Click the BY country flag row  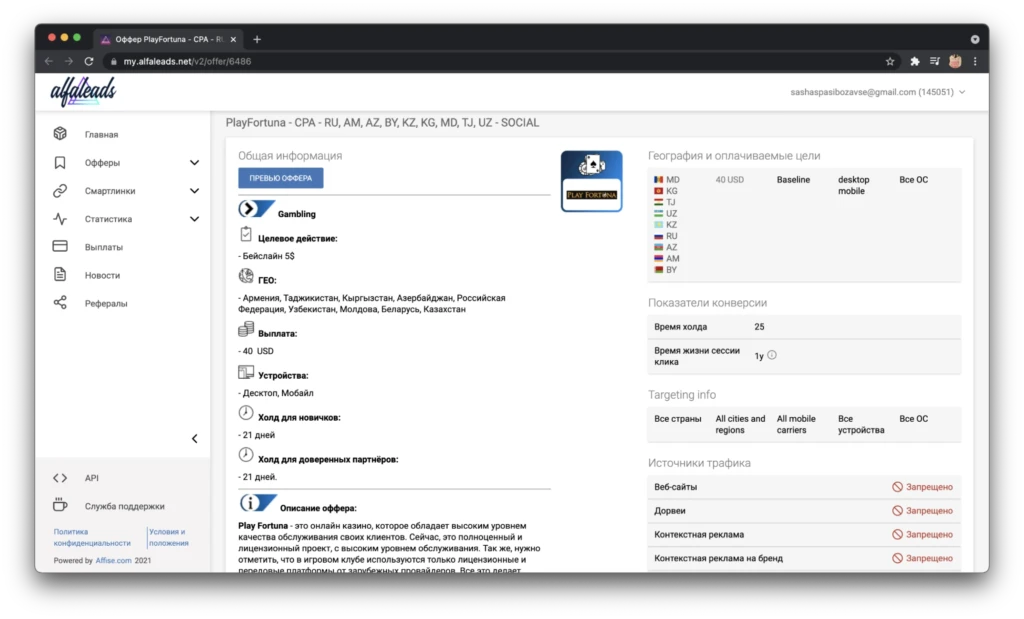pos(665,270)
